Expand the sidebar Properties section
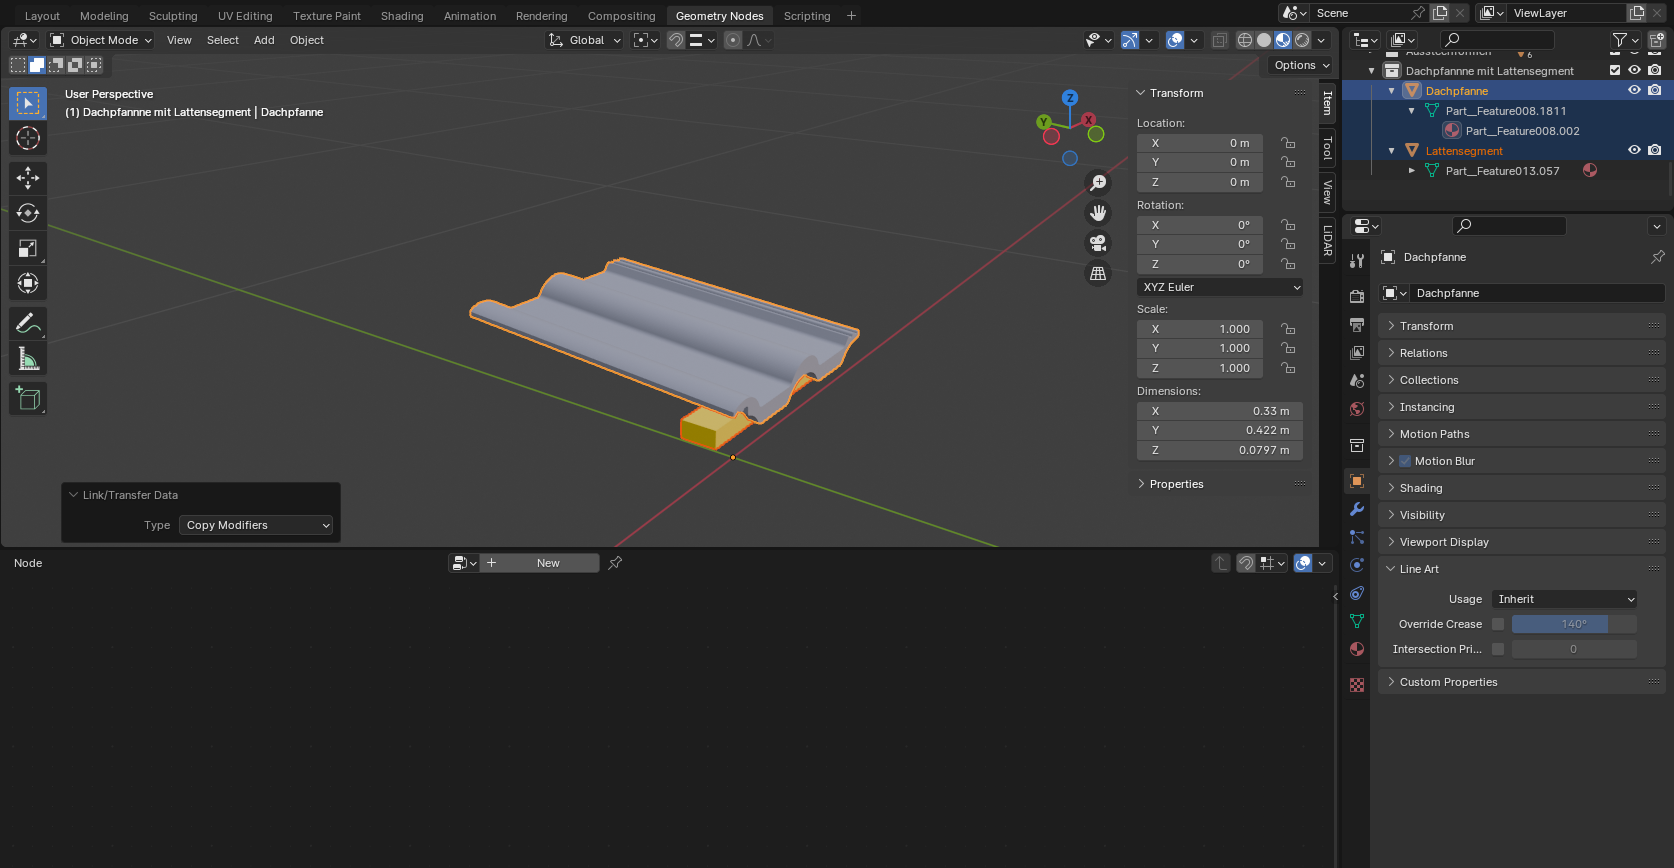Viewport: 1674px width, 868px height. point(1176,484)
